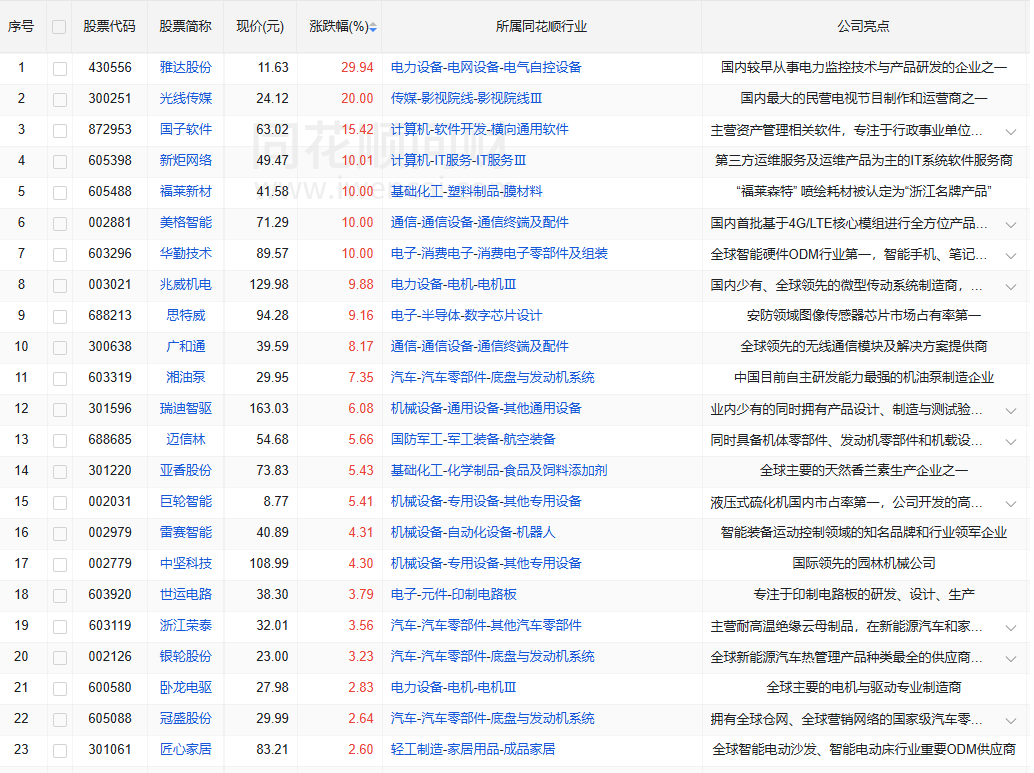Image resolution: width=1034 pixels, height=773 pixels.
Task: Open stock link 卧龙电驱
Action: 186,687
